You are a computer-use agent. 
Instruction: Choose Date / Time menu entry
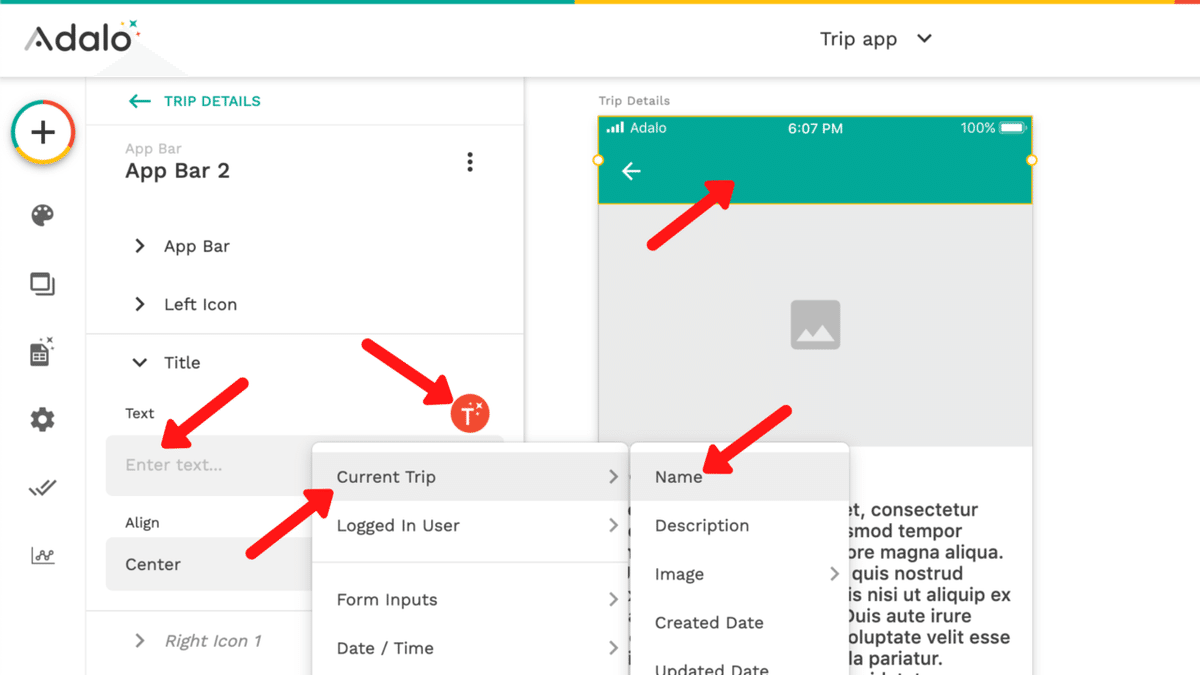pyautogui.click(x=470, y=648)
